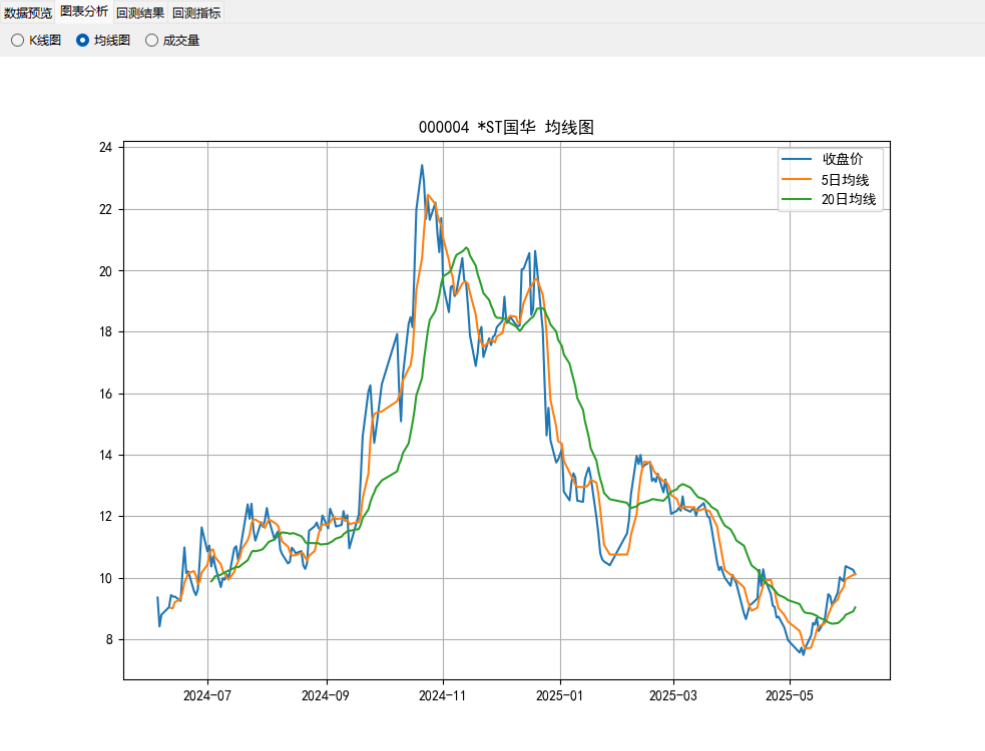Click the y-axis value 24
The width and height of the screenshot is (985, 751).
click(106, 148)
